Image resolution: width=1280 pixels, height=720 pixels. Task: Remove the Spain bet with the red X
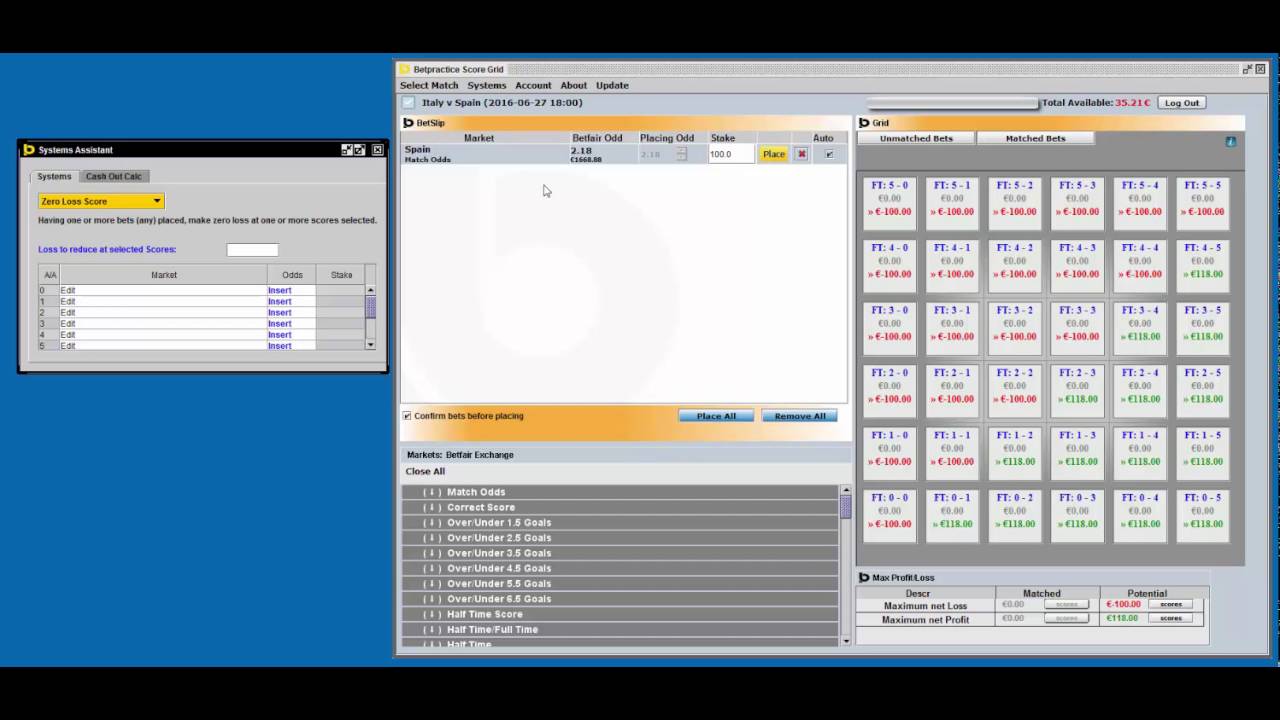pos(801,154)
